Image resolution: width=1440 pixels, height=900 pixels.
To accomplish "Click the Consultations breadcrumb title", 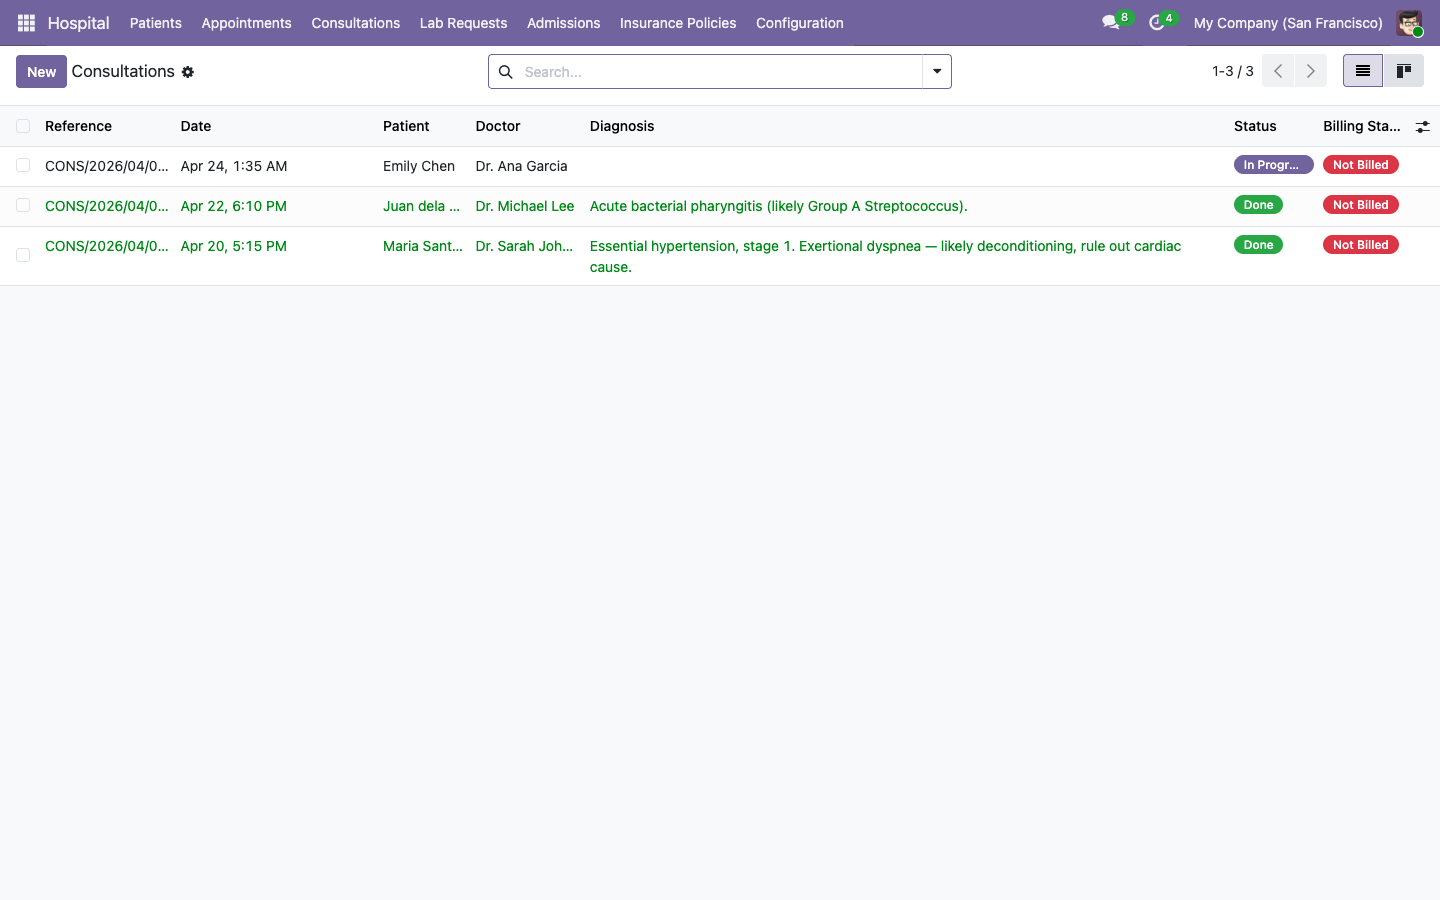I will click(x=123, y=71).
